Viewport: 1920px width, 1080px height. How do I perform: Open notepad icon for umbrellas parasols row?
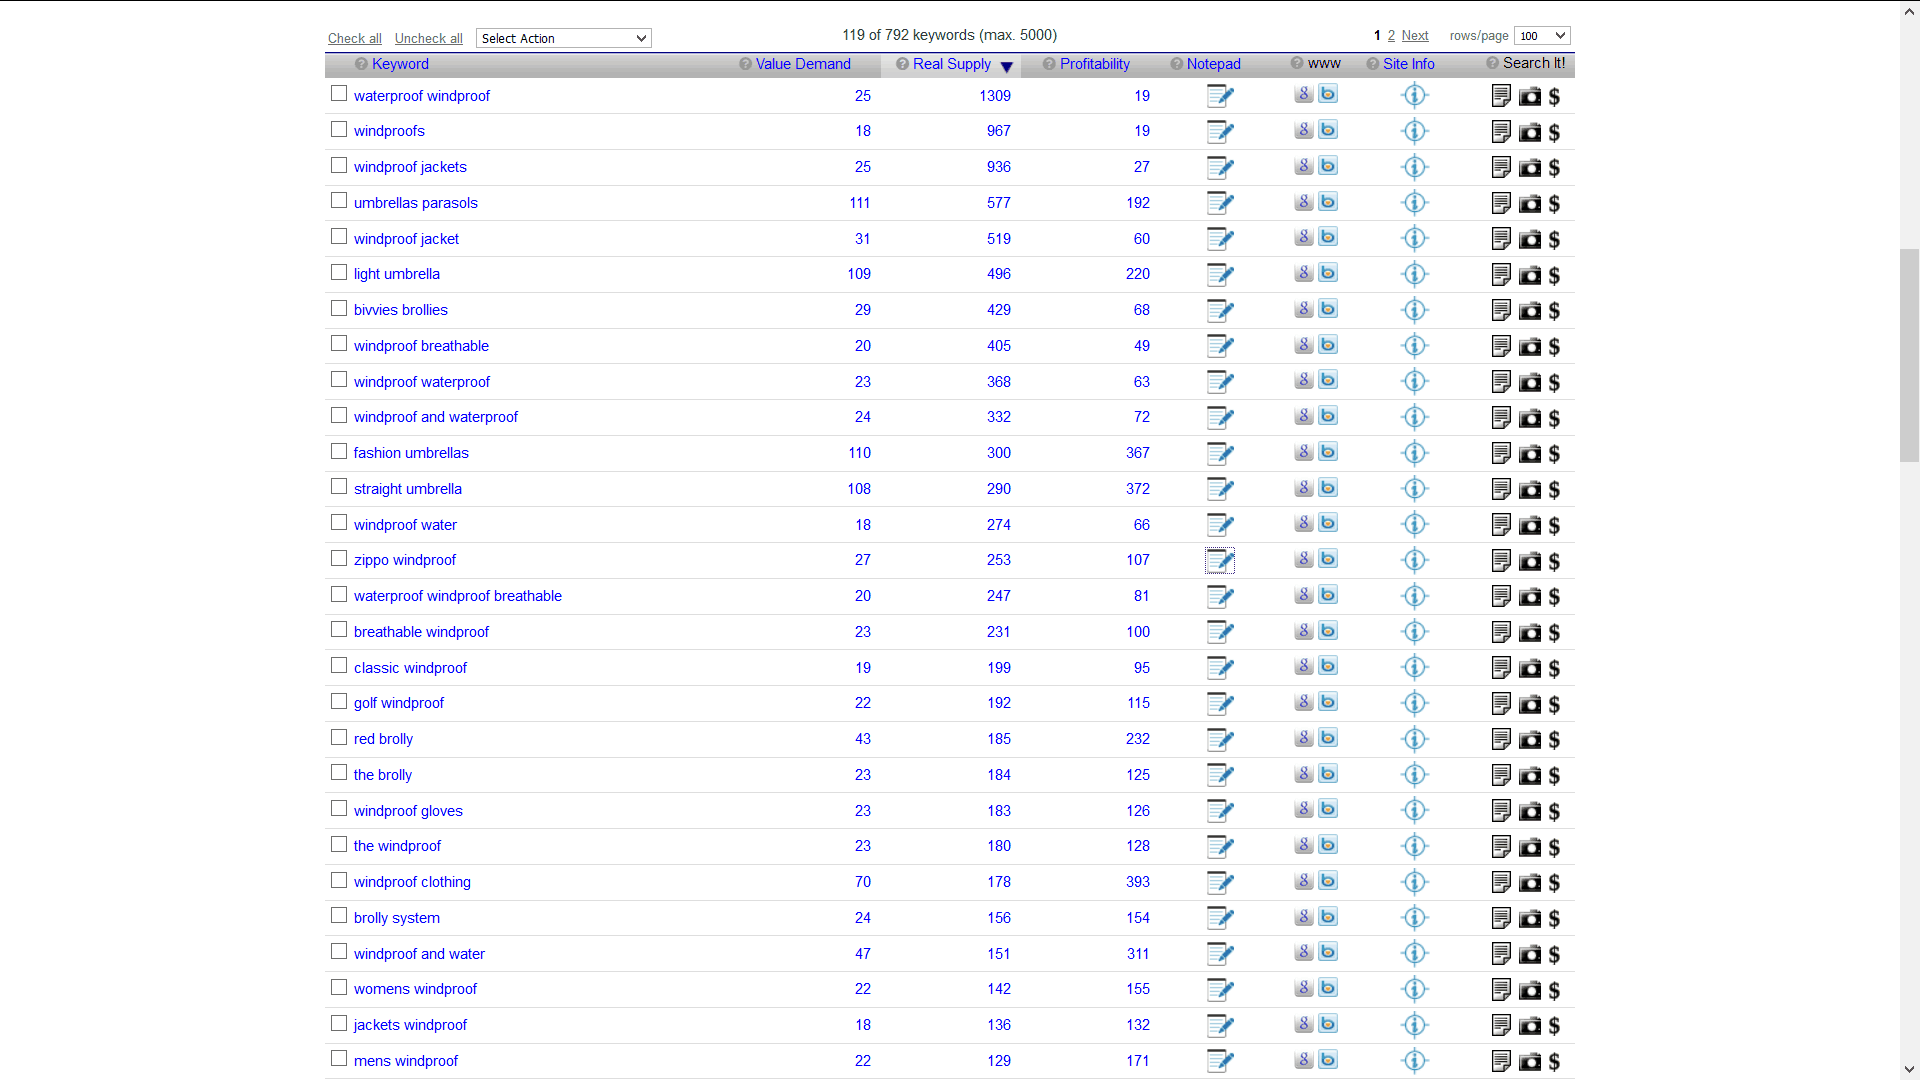[x=1220, y=203]
